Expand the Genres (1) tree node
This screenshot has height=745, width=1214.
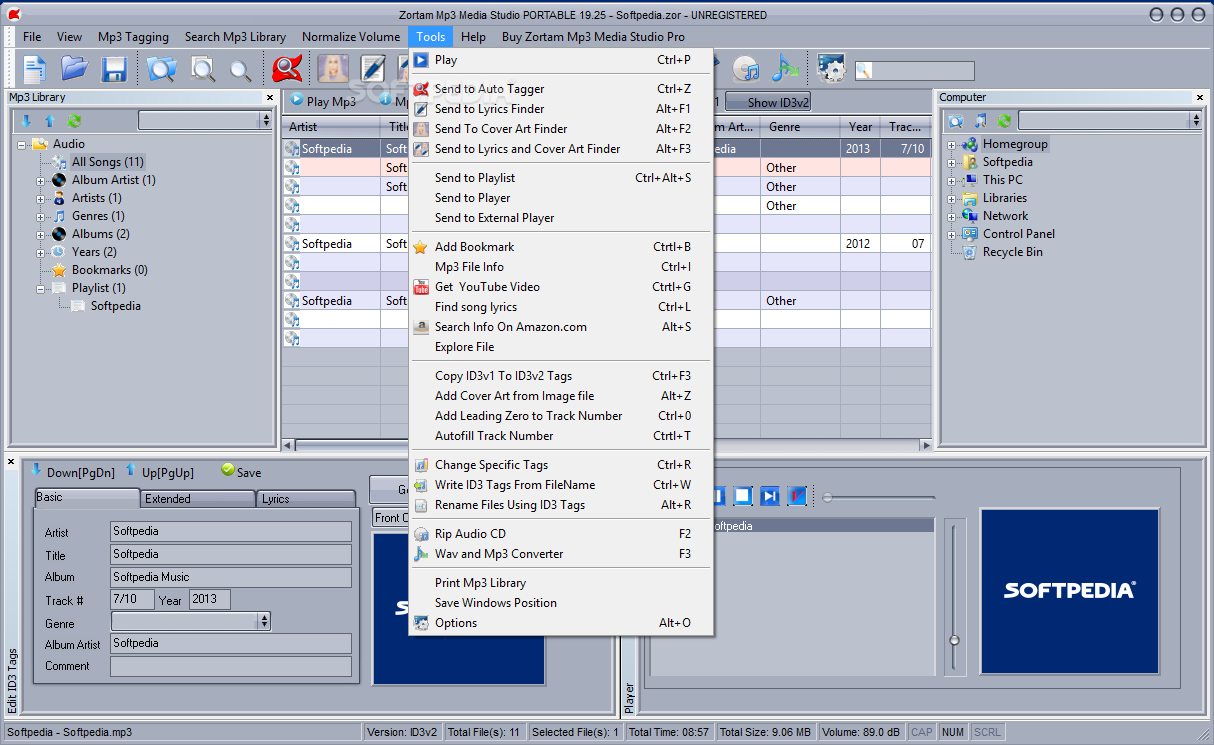point(41,217)
